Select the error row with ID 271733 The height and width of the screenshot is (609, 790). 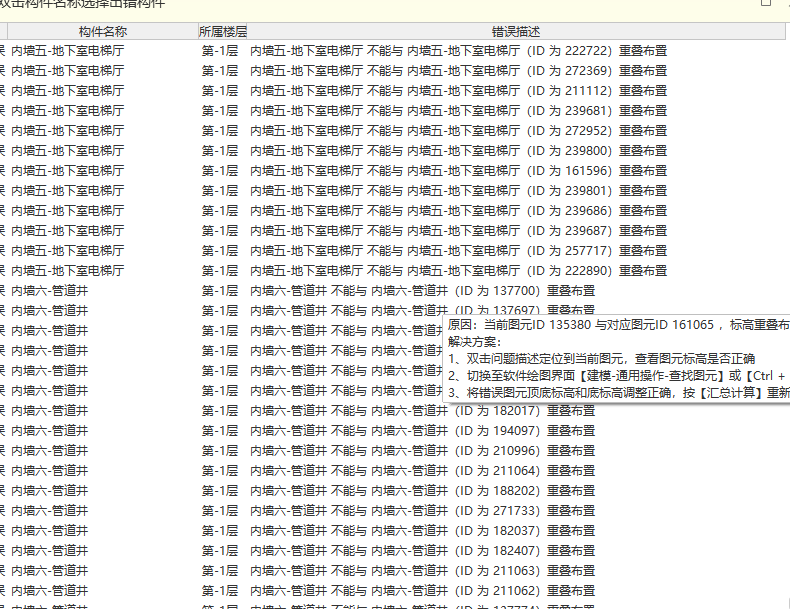point(393,511)
